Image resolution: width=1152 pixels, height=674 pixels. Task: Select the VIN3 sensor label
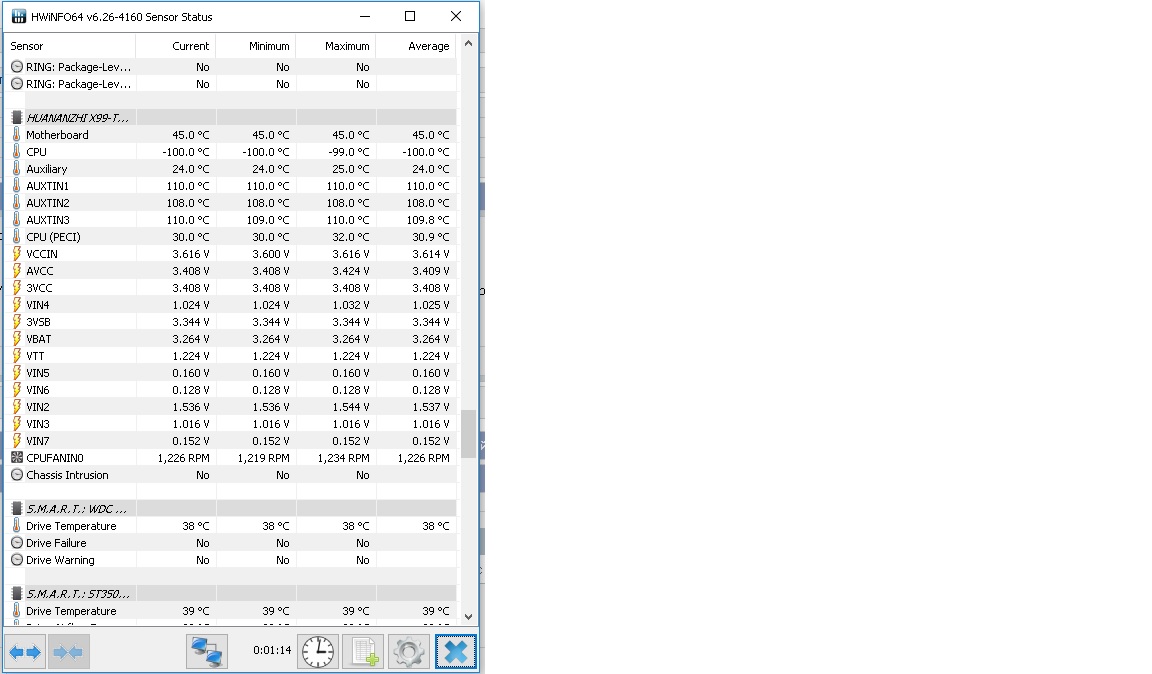37,424
